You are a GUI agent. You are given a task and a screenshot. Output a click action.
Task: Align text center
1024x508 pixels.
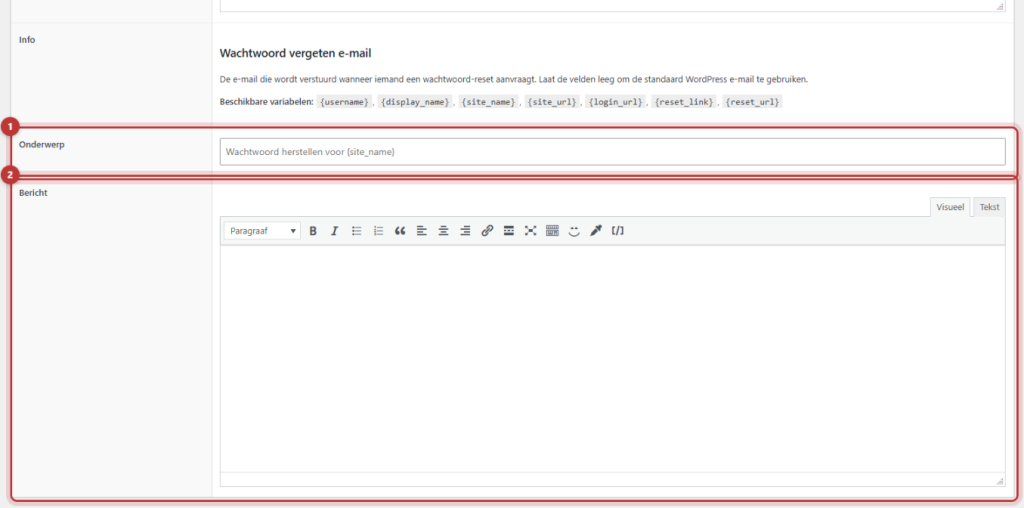(x=443, y=230)
